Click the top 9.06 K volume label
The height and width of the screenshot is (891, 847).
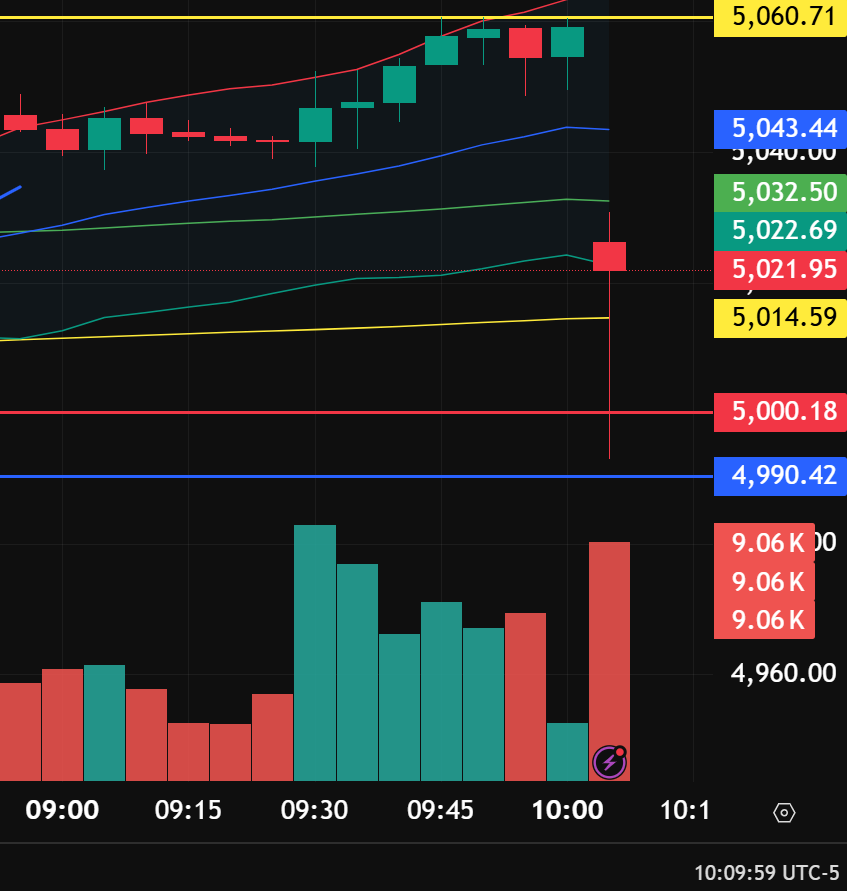pyautogui.click(x=764, y=543)
